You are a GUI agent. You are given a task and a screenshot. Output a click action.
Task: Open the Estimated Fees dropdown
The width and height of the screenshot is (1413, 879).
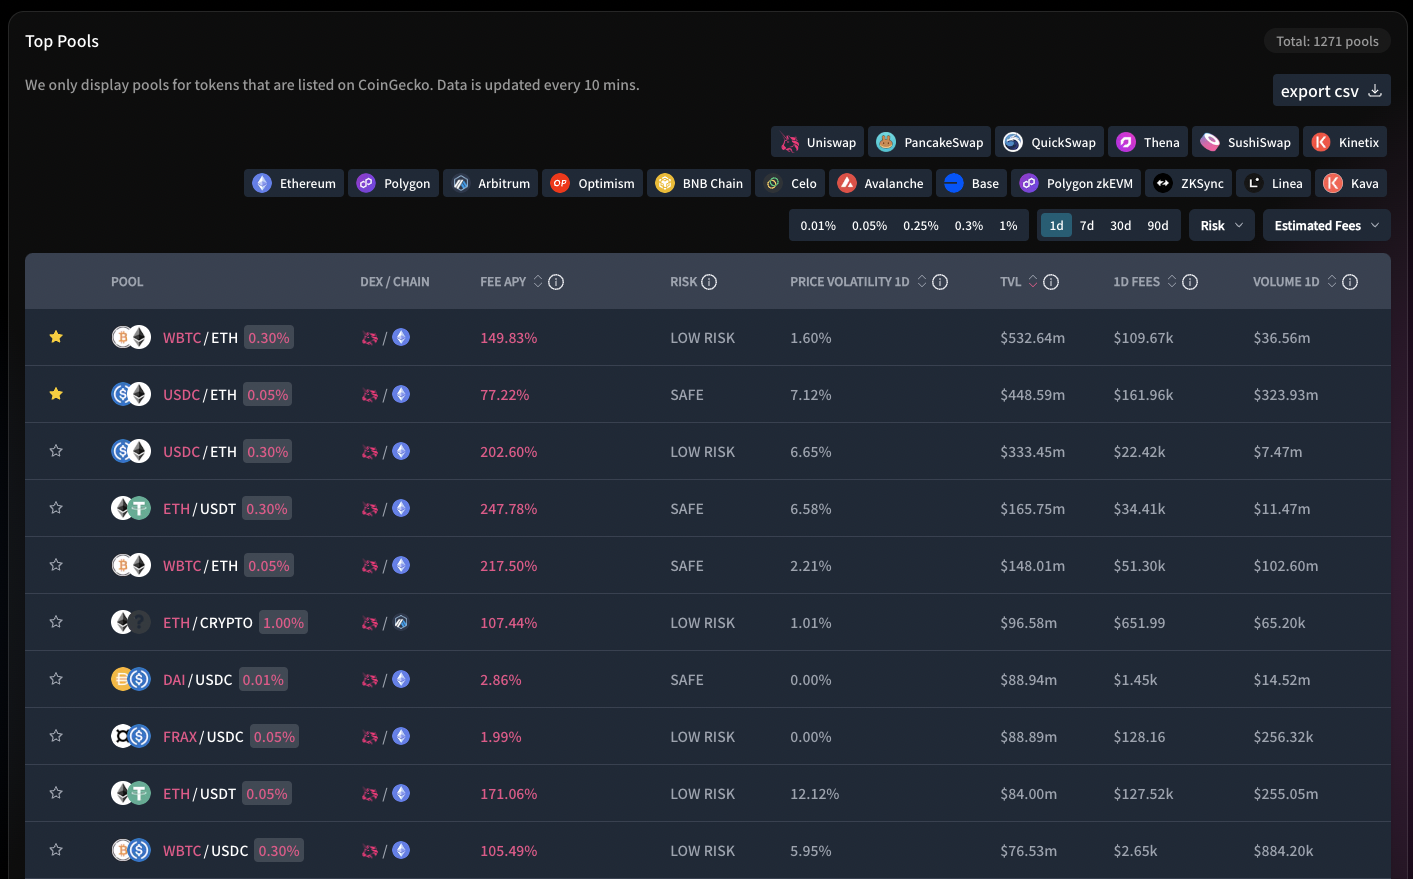click(x=1326, y=226)
